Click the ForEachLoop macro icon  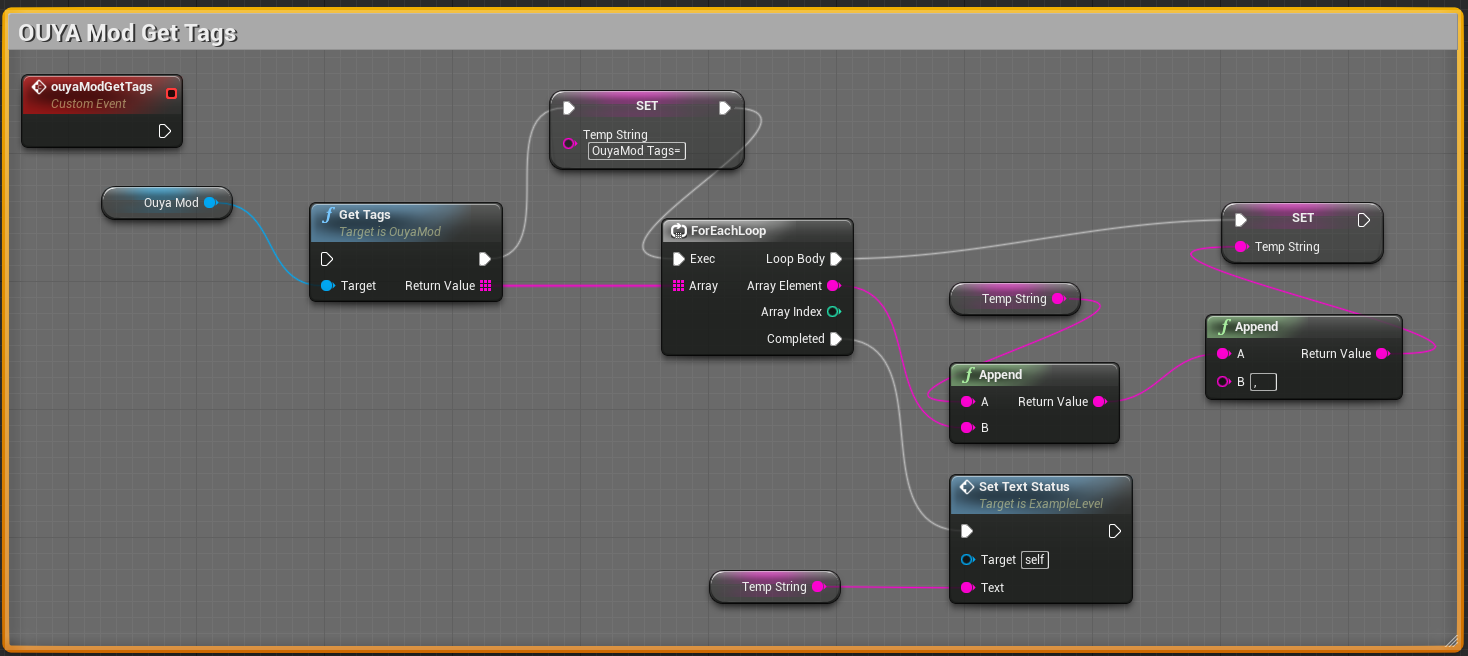[678, 231]
